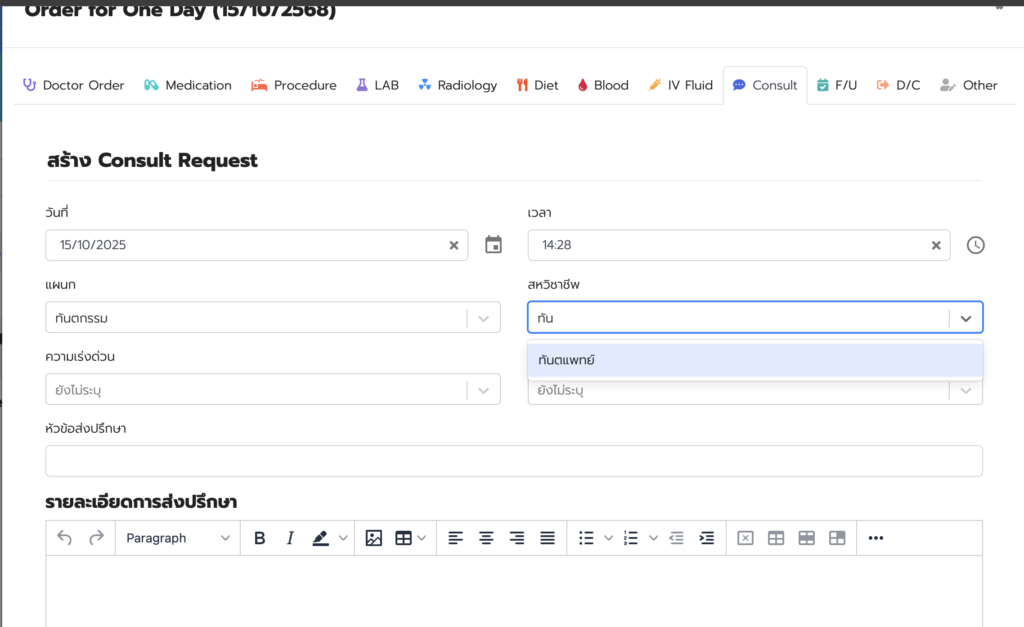Image resolution: width=1024 pixels, height=627 pixels.
Task: Expand the Paragraph style dropdown
Action: [x=178, y=538]
